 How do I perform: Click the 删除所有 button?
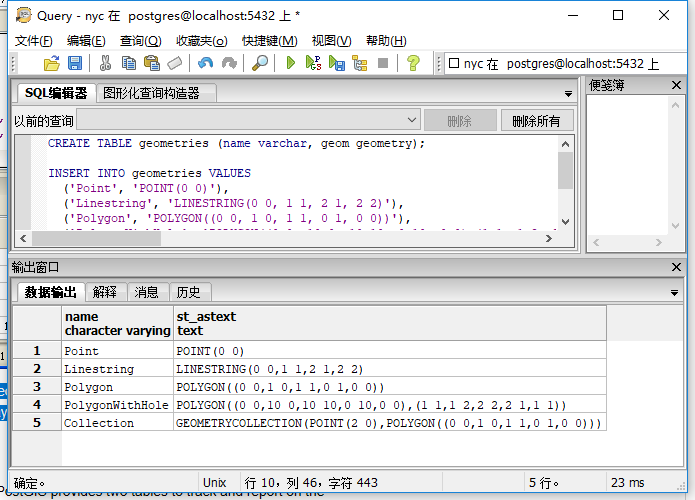point(536,121)
